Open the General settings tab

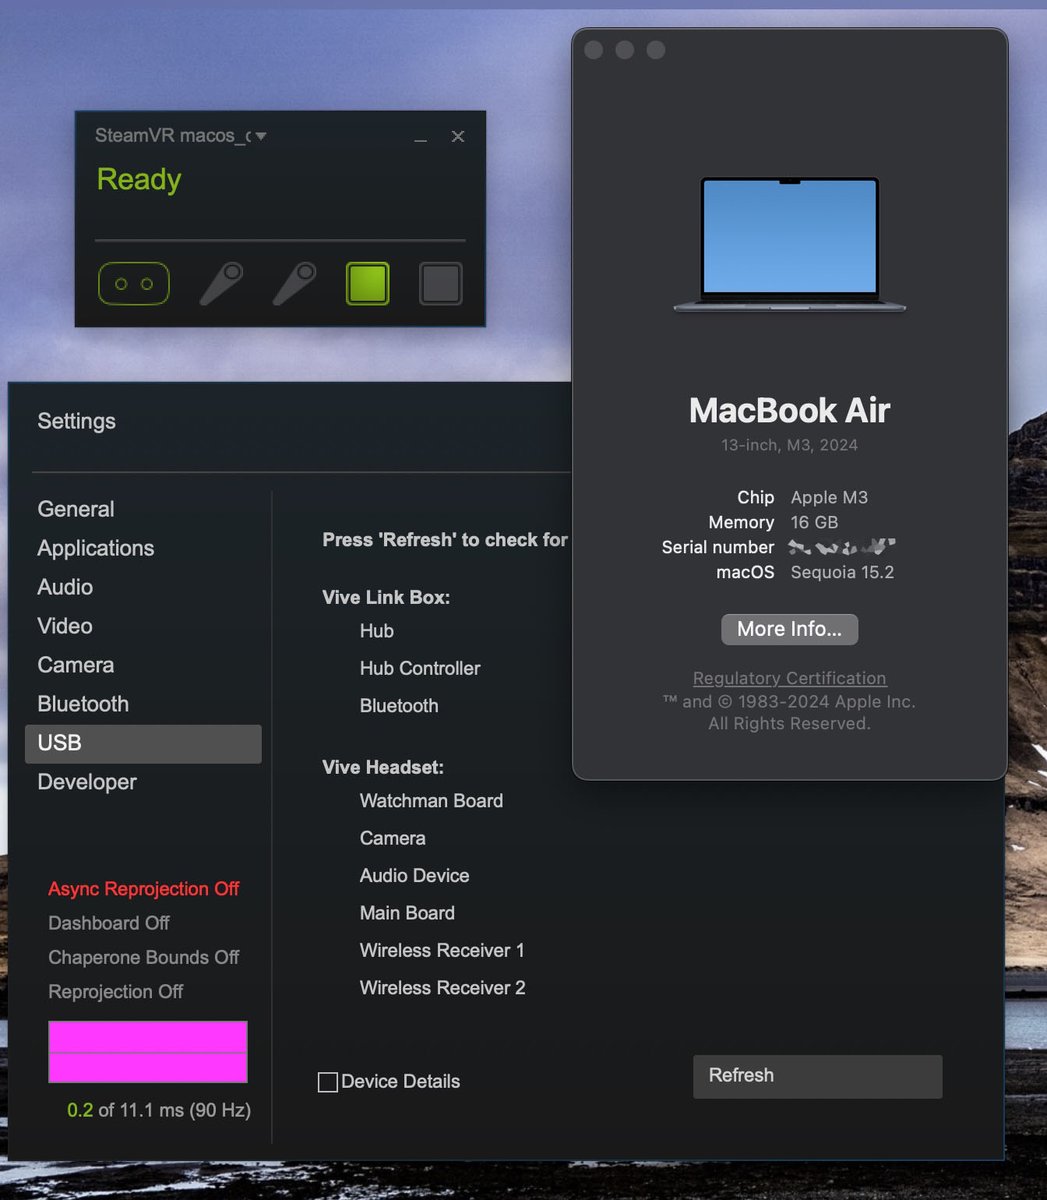[x=76, y=509]
